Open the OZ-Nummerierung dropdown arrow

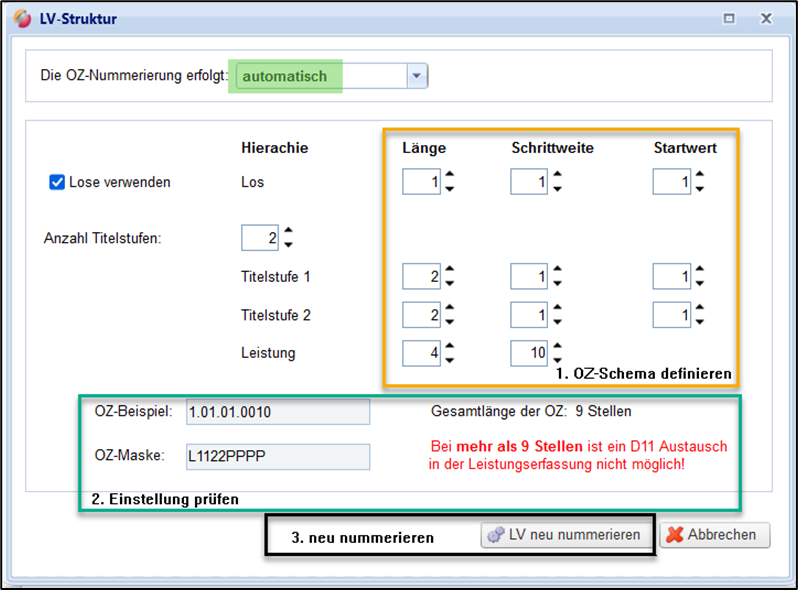click(x=417, y=76)
